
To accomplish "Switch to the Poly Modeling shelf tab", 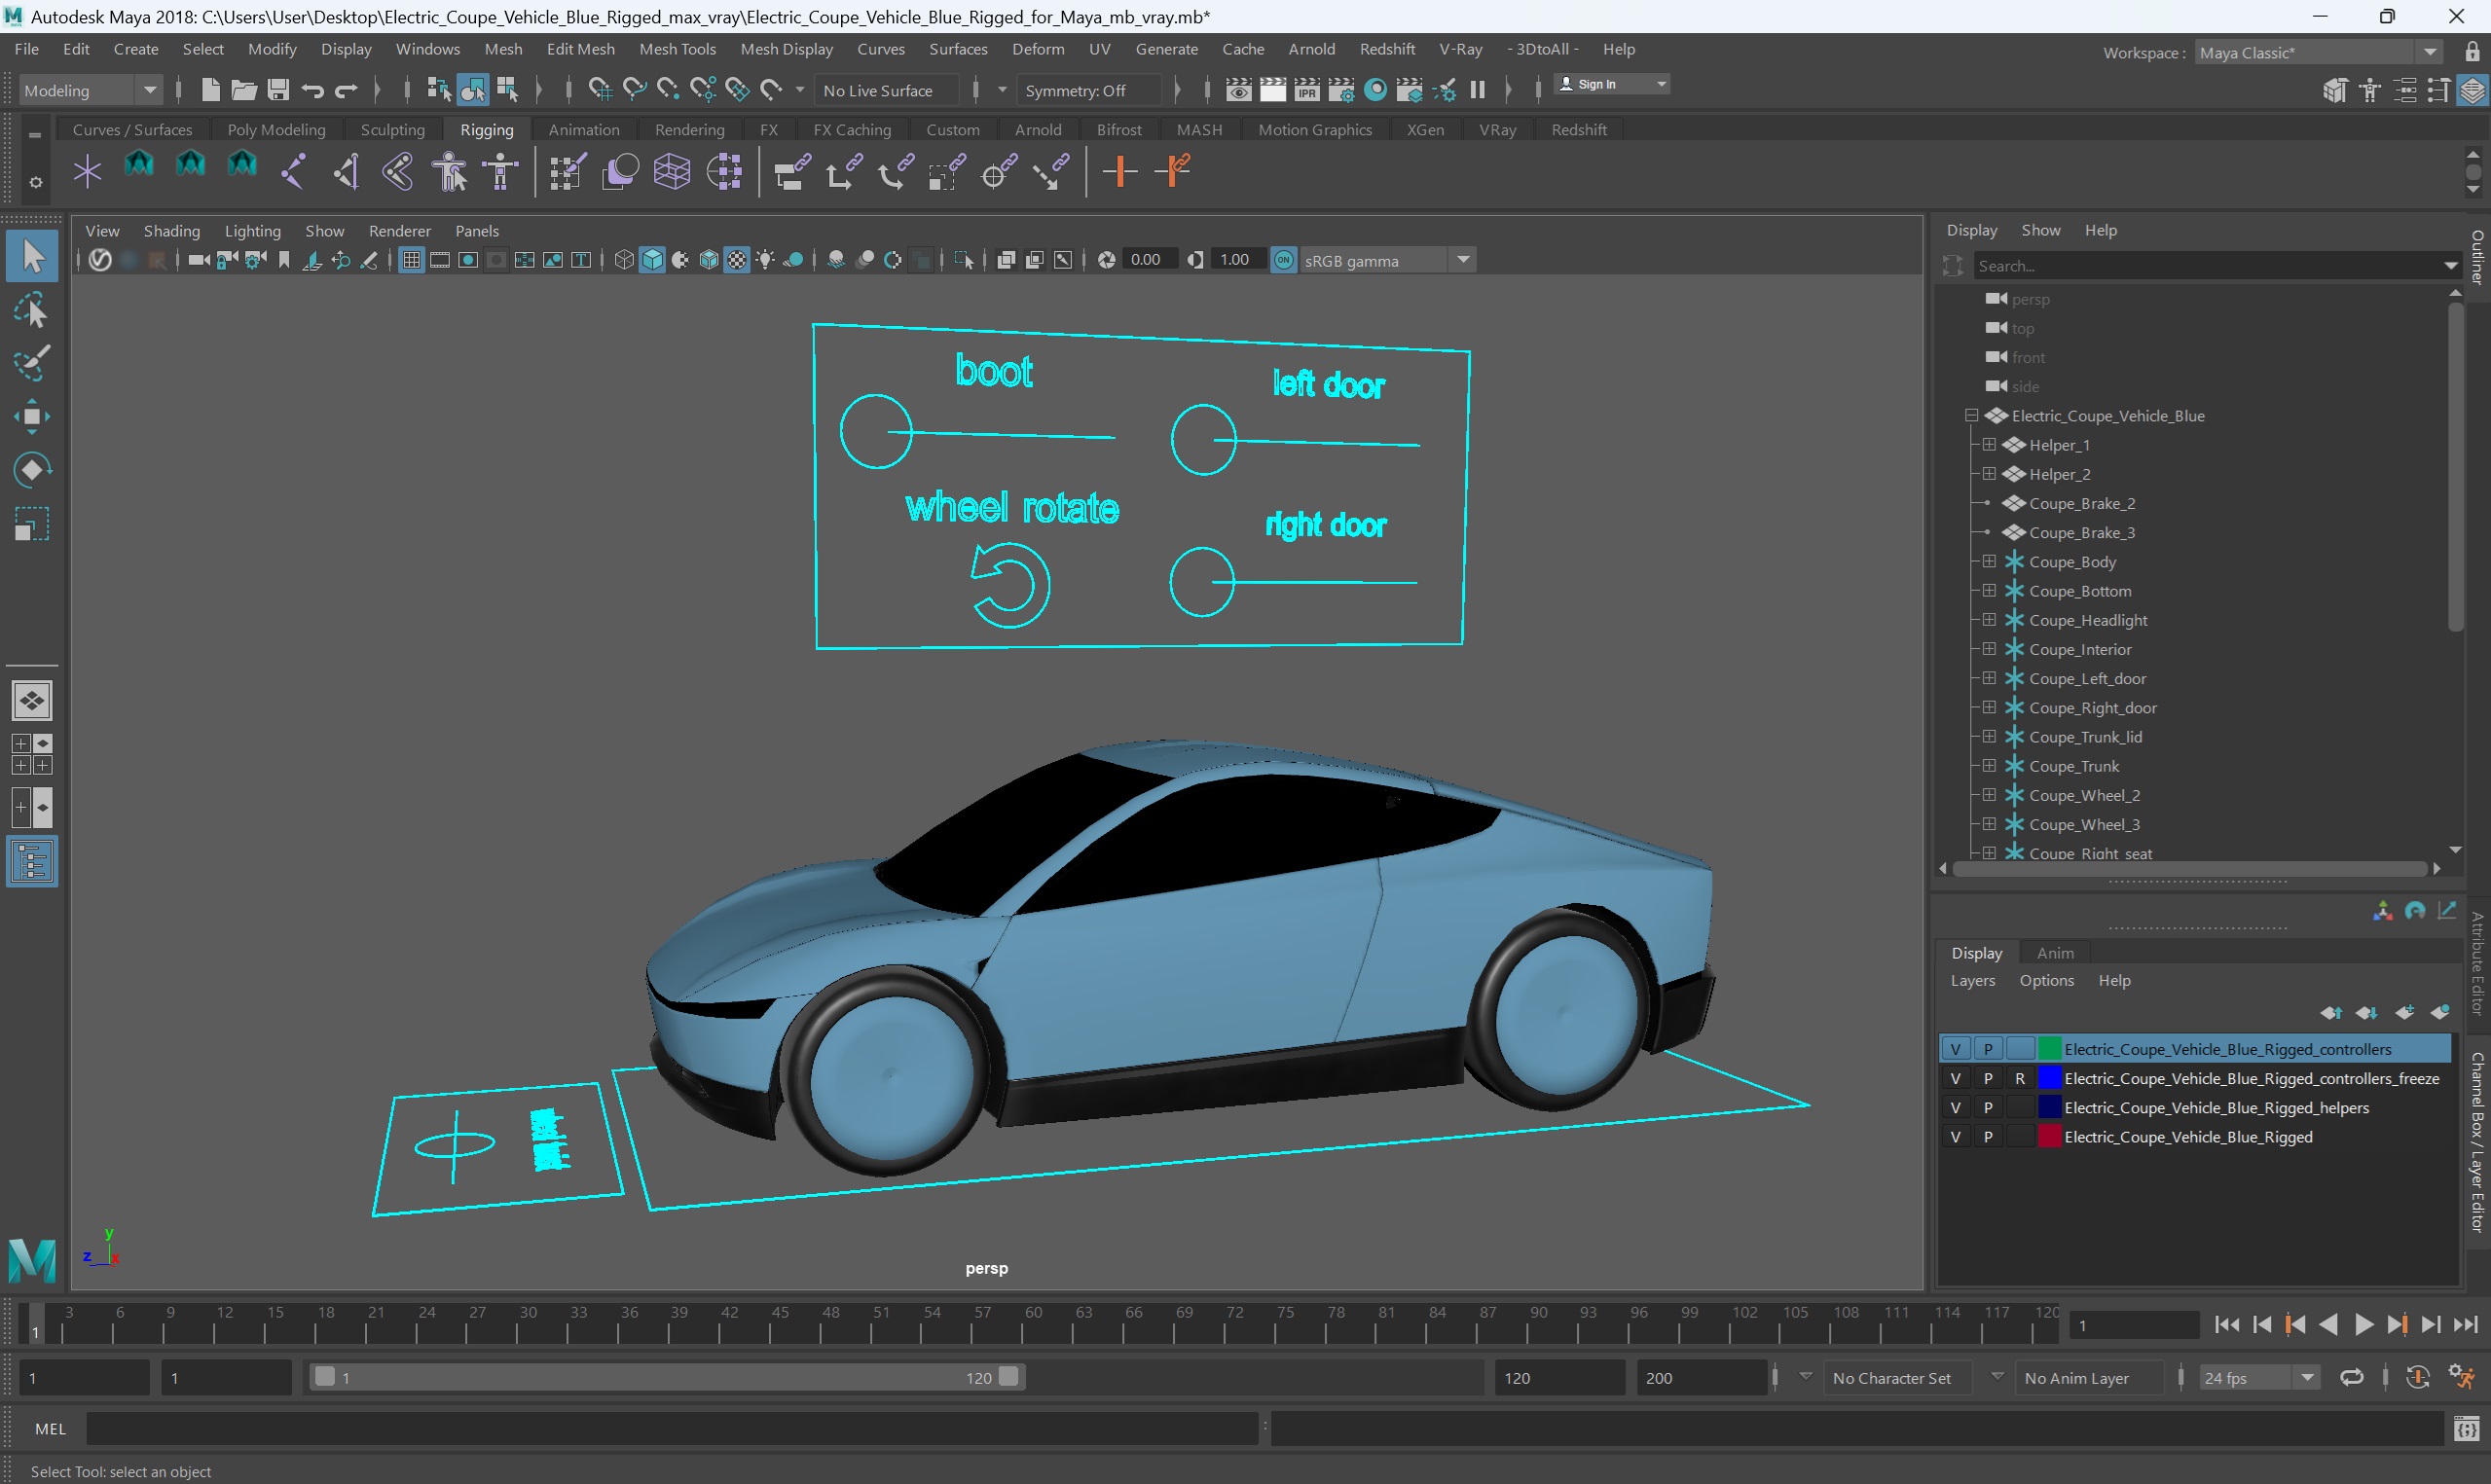I will click(x=276, y=130).
